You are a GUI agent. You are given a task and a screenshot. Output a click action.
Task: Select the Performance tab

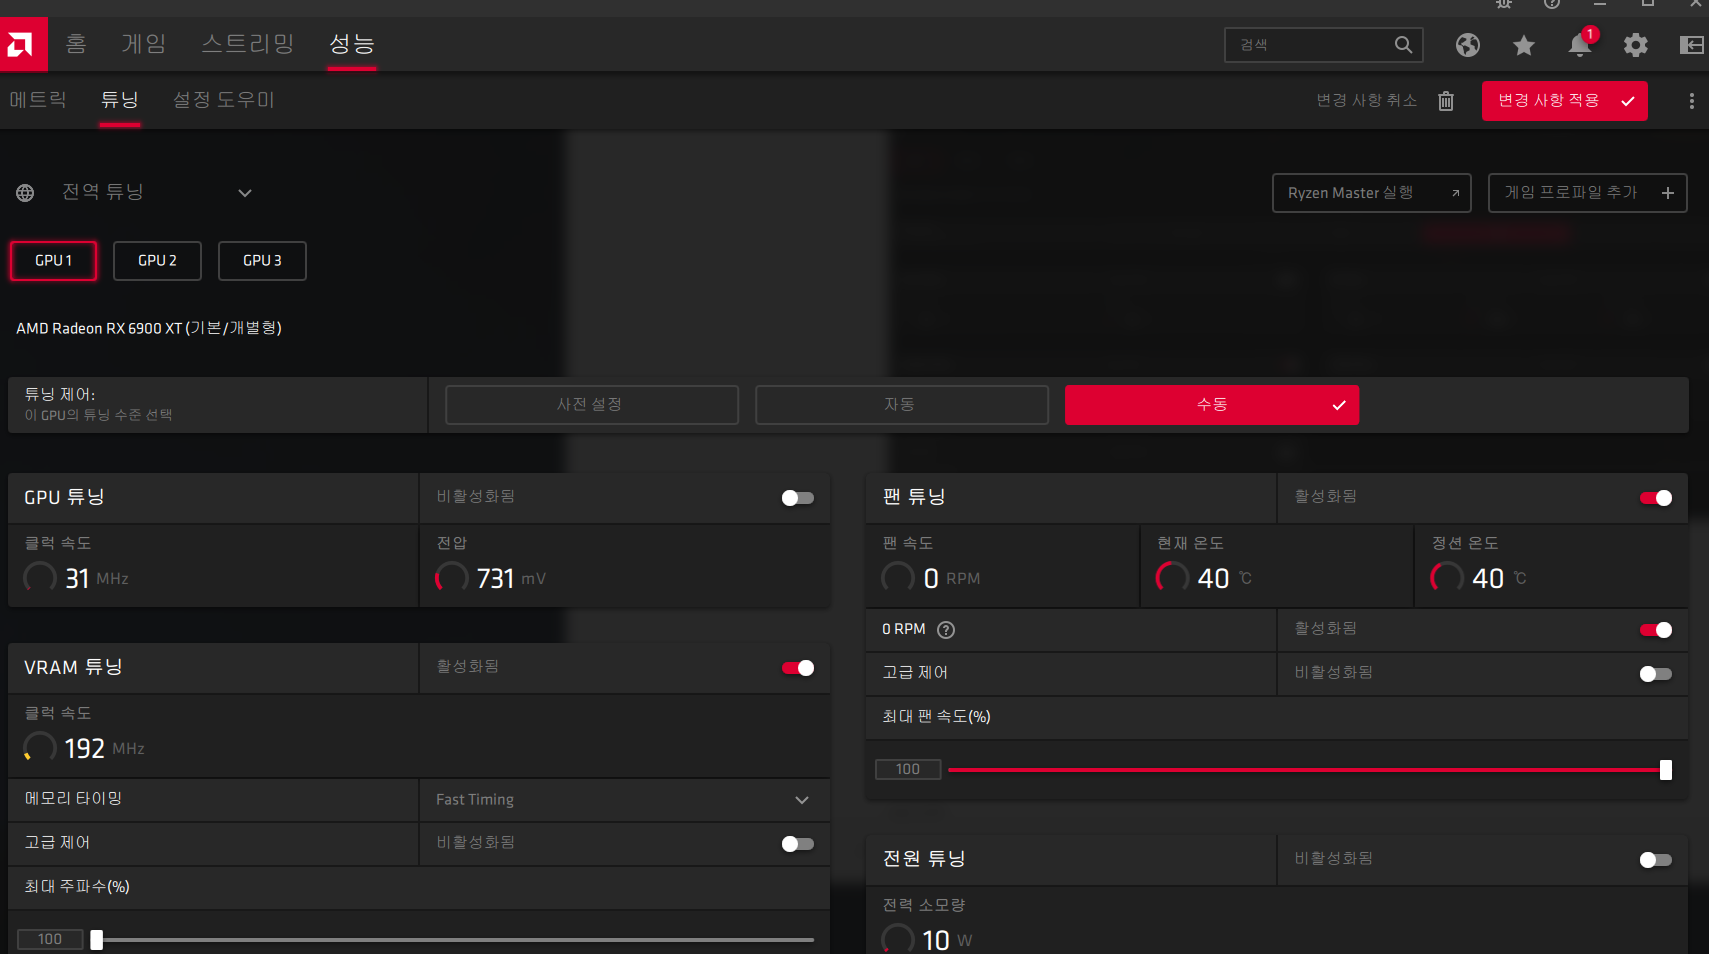(352, 44)
